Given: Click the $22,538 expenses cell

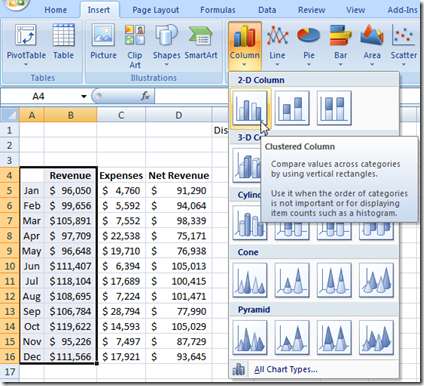Looking at the screenshot, I should (121, 236).
